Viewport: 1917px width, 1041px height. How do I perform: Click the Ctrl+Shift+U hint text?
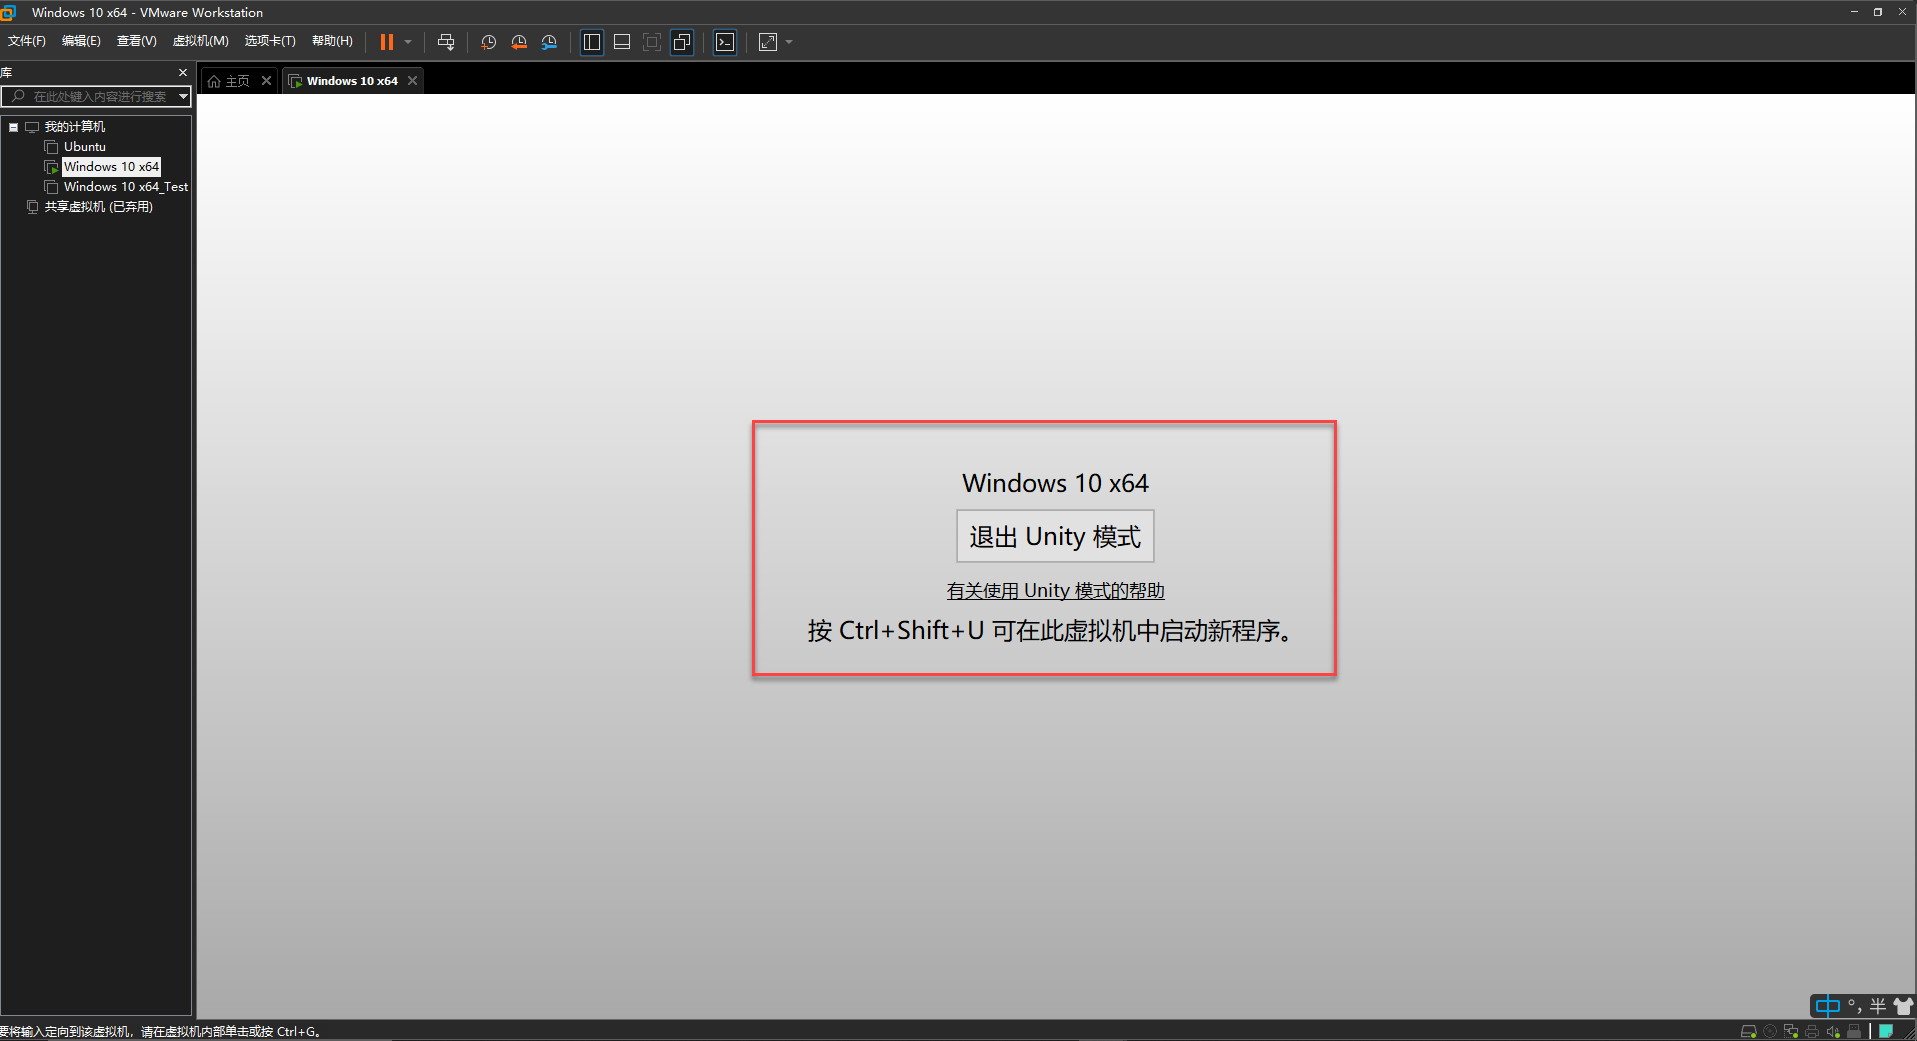1049,631
